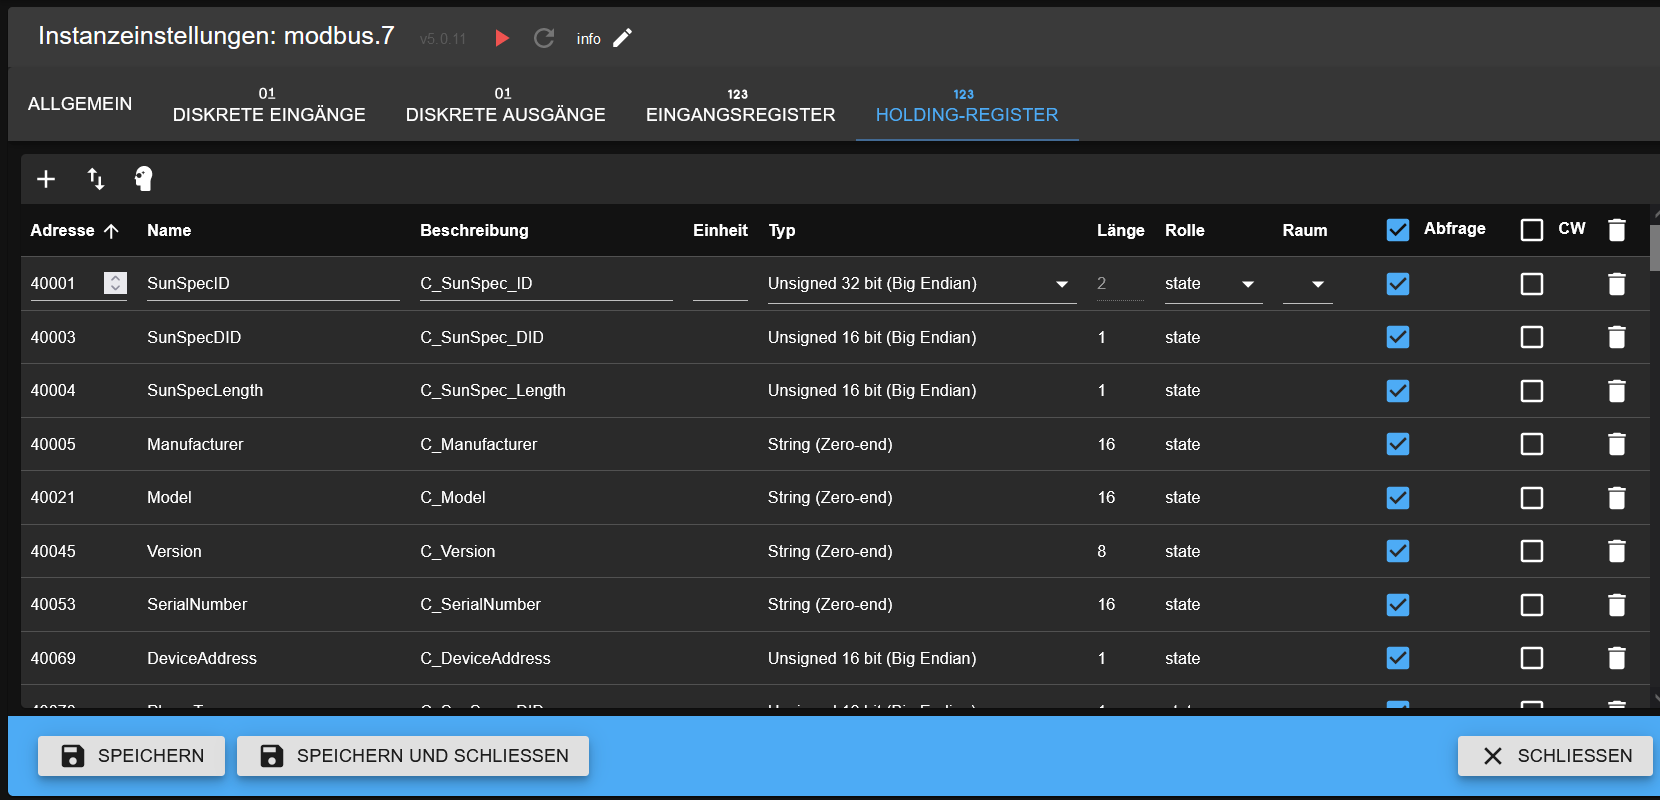Image resolution: width=1660 pixels, height=800 pixels.
Task: Select the Holding-Register tab
Action: click(x=967, y=104)
